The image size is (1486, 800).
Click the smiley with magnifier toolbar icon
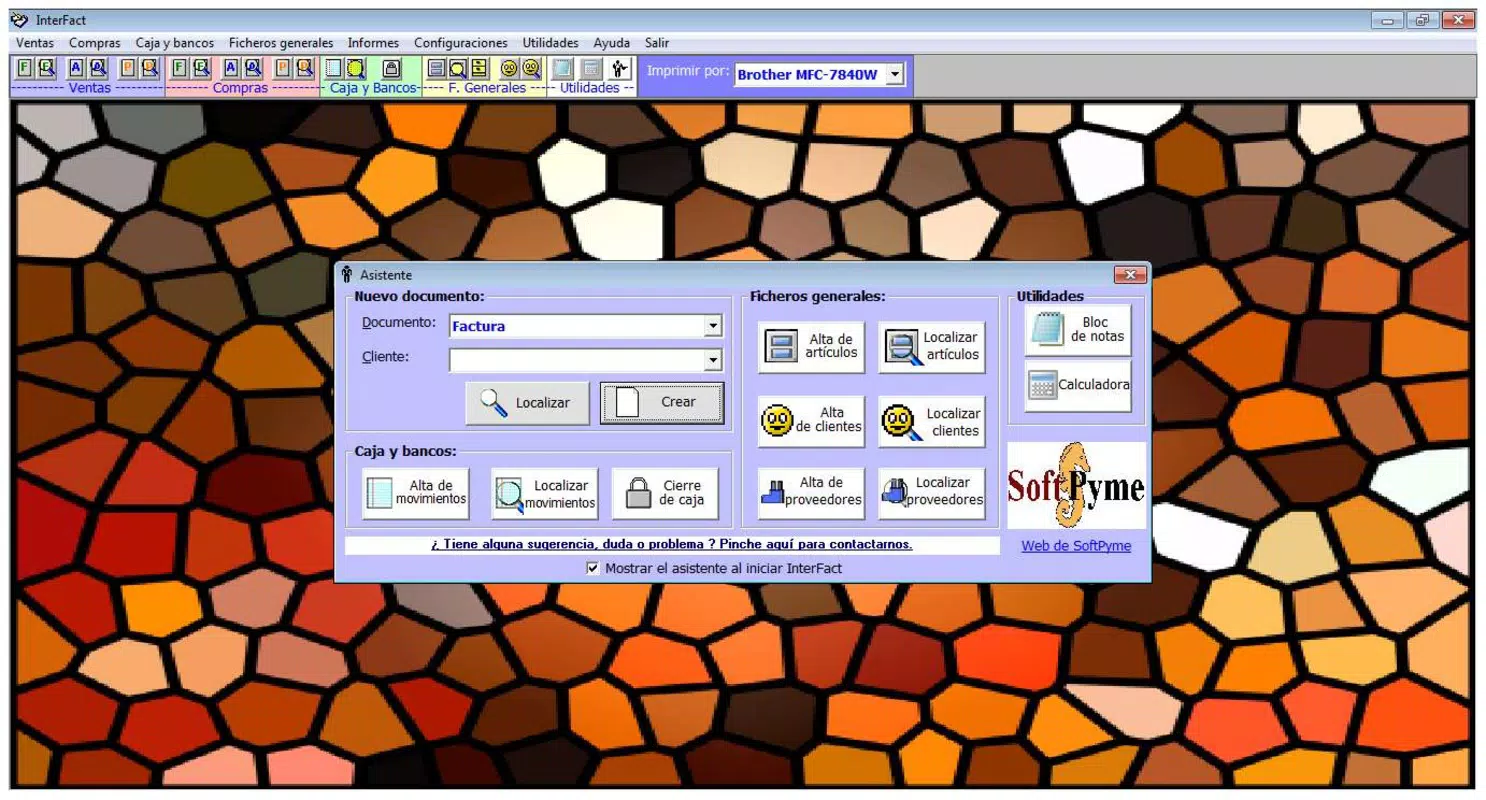(x=531, y=68)
